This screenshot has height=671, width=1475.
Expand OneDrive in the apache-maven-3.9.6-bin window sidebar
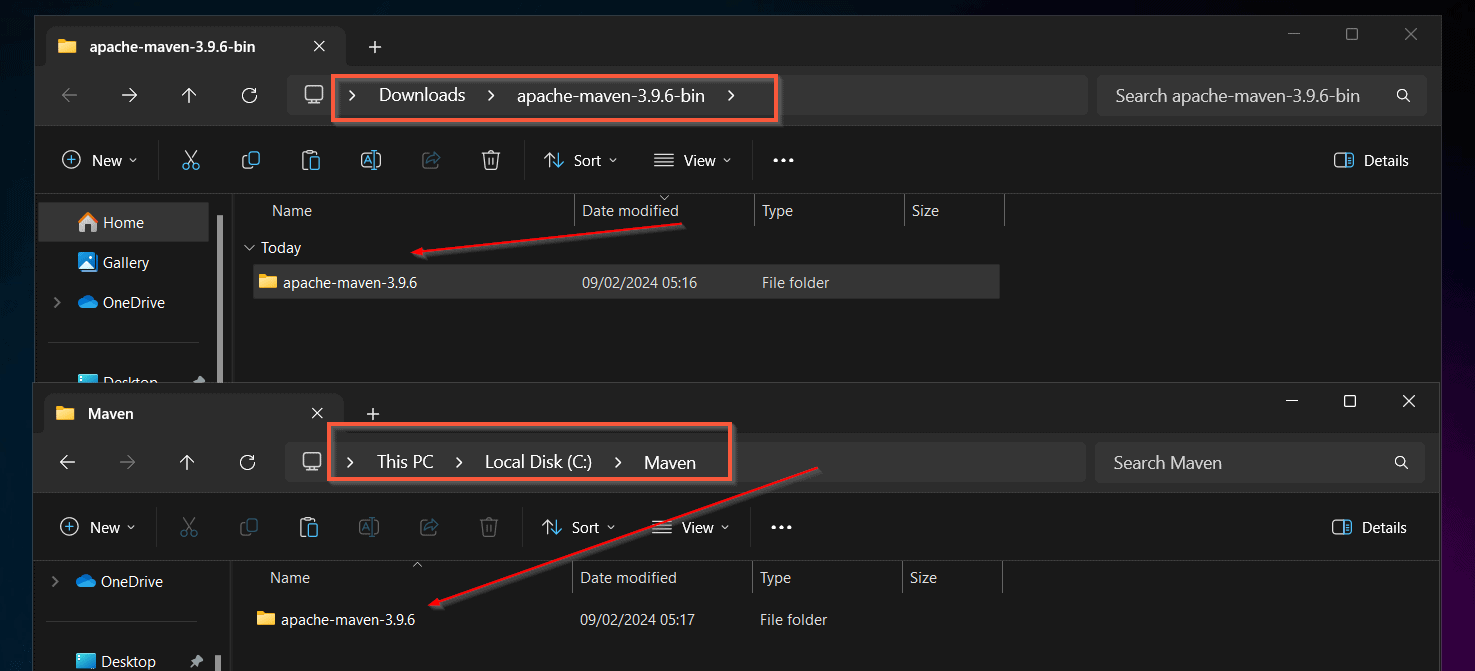tap(57, 302)
